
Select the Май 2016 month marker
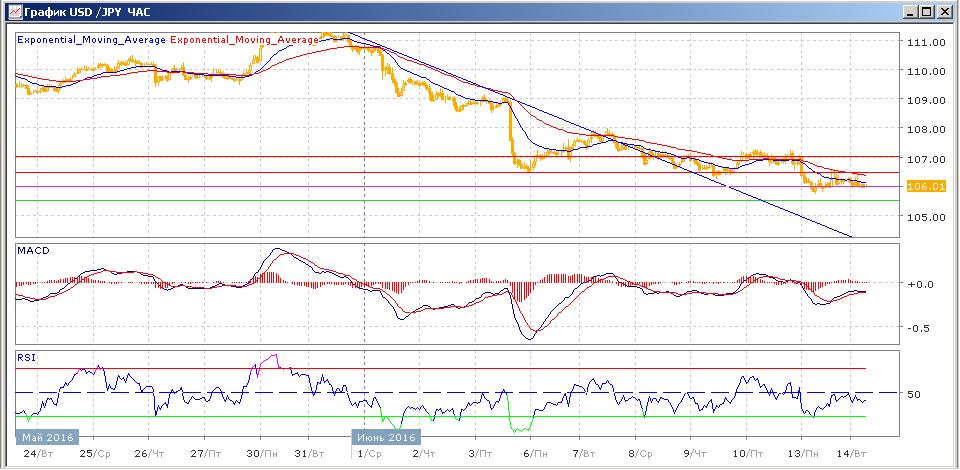tap(48, 437)
